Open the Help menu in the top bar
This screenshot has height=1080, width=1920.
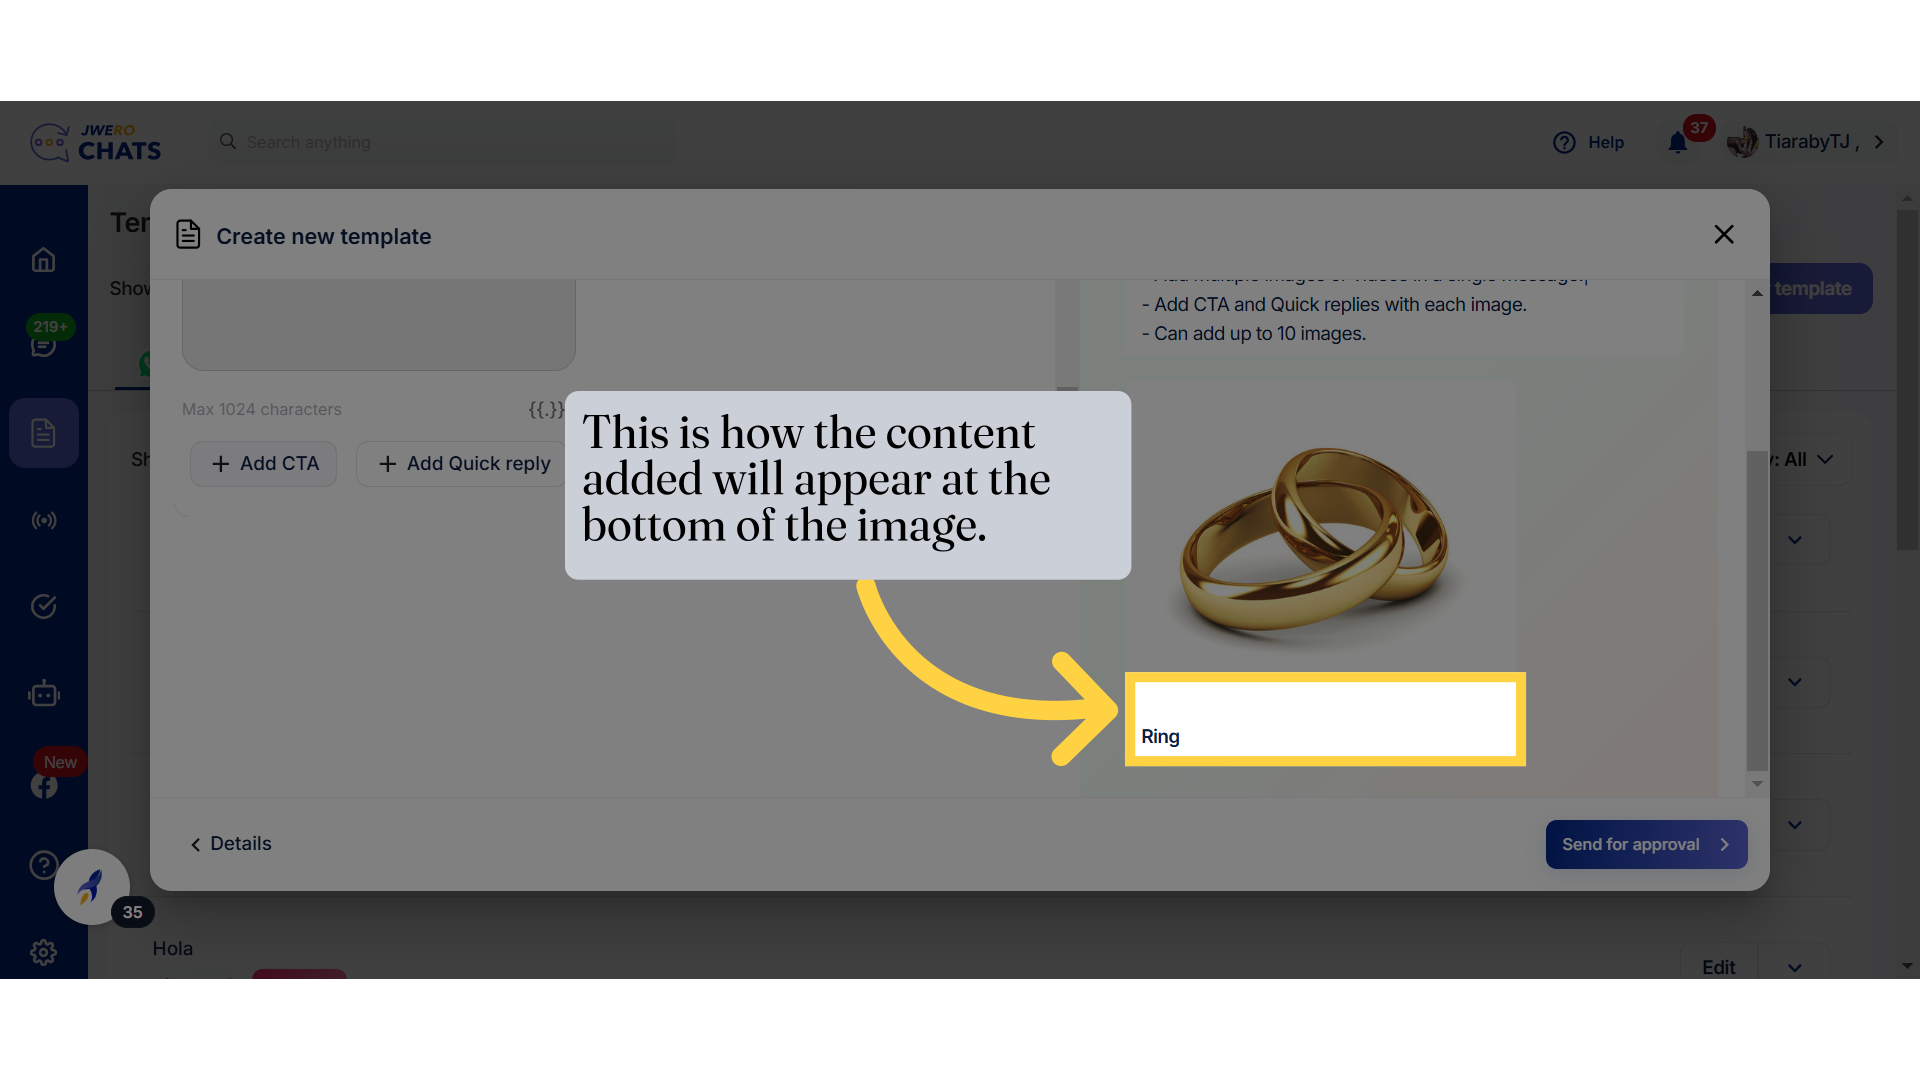tap(1589, 142)
